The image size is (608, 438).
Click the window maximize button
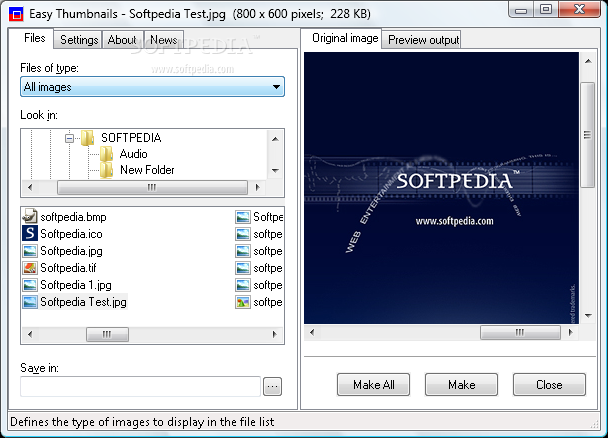point(546,9)
